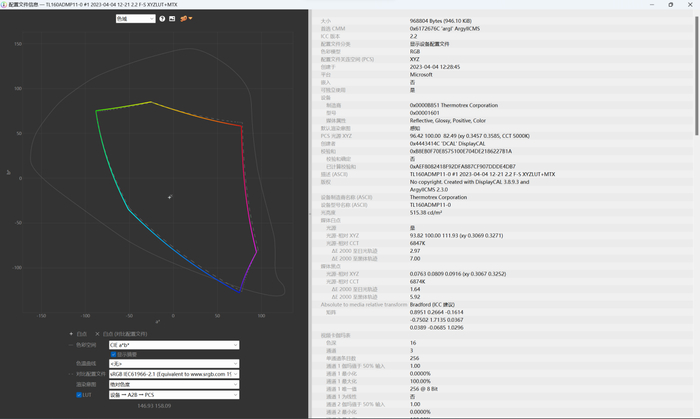
Task: Open the 设备 → A2B → PCS direction dropdown
Action: 173,394
